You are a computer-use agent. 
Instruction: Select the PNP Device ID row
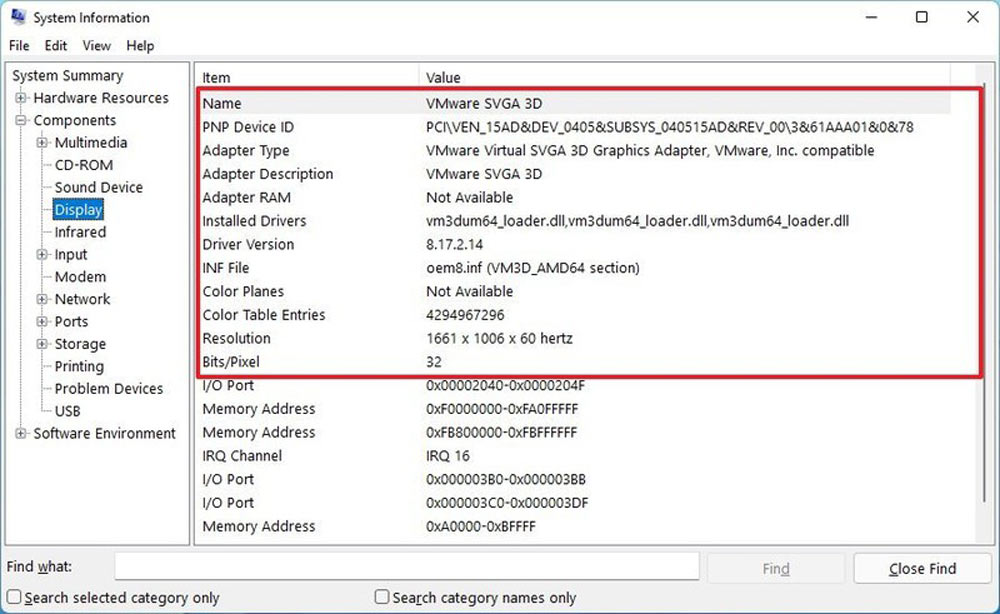573,127
